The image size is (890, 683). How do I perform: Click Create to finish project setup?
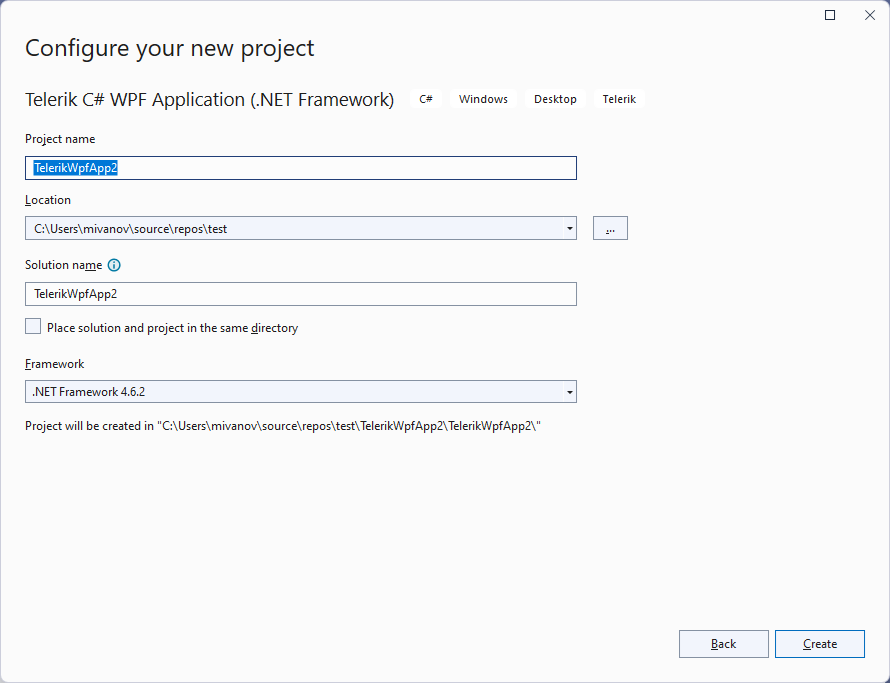pyautogui.click(x=819, y=644)
